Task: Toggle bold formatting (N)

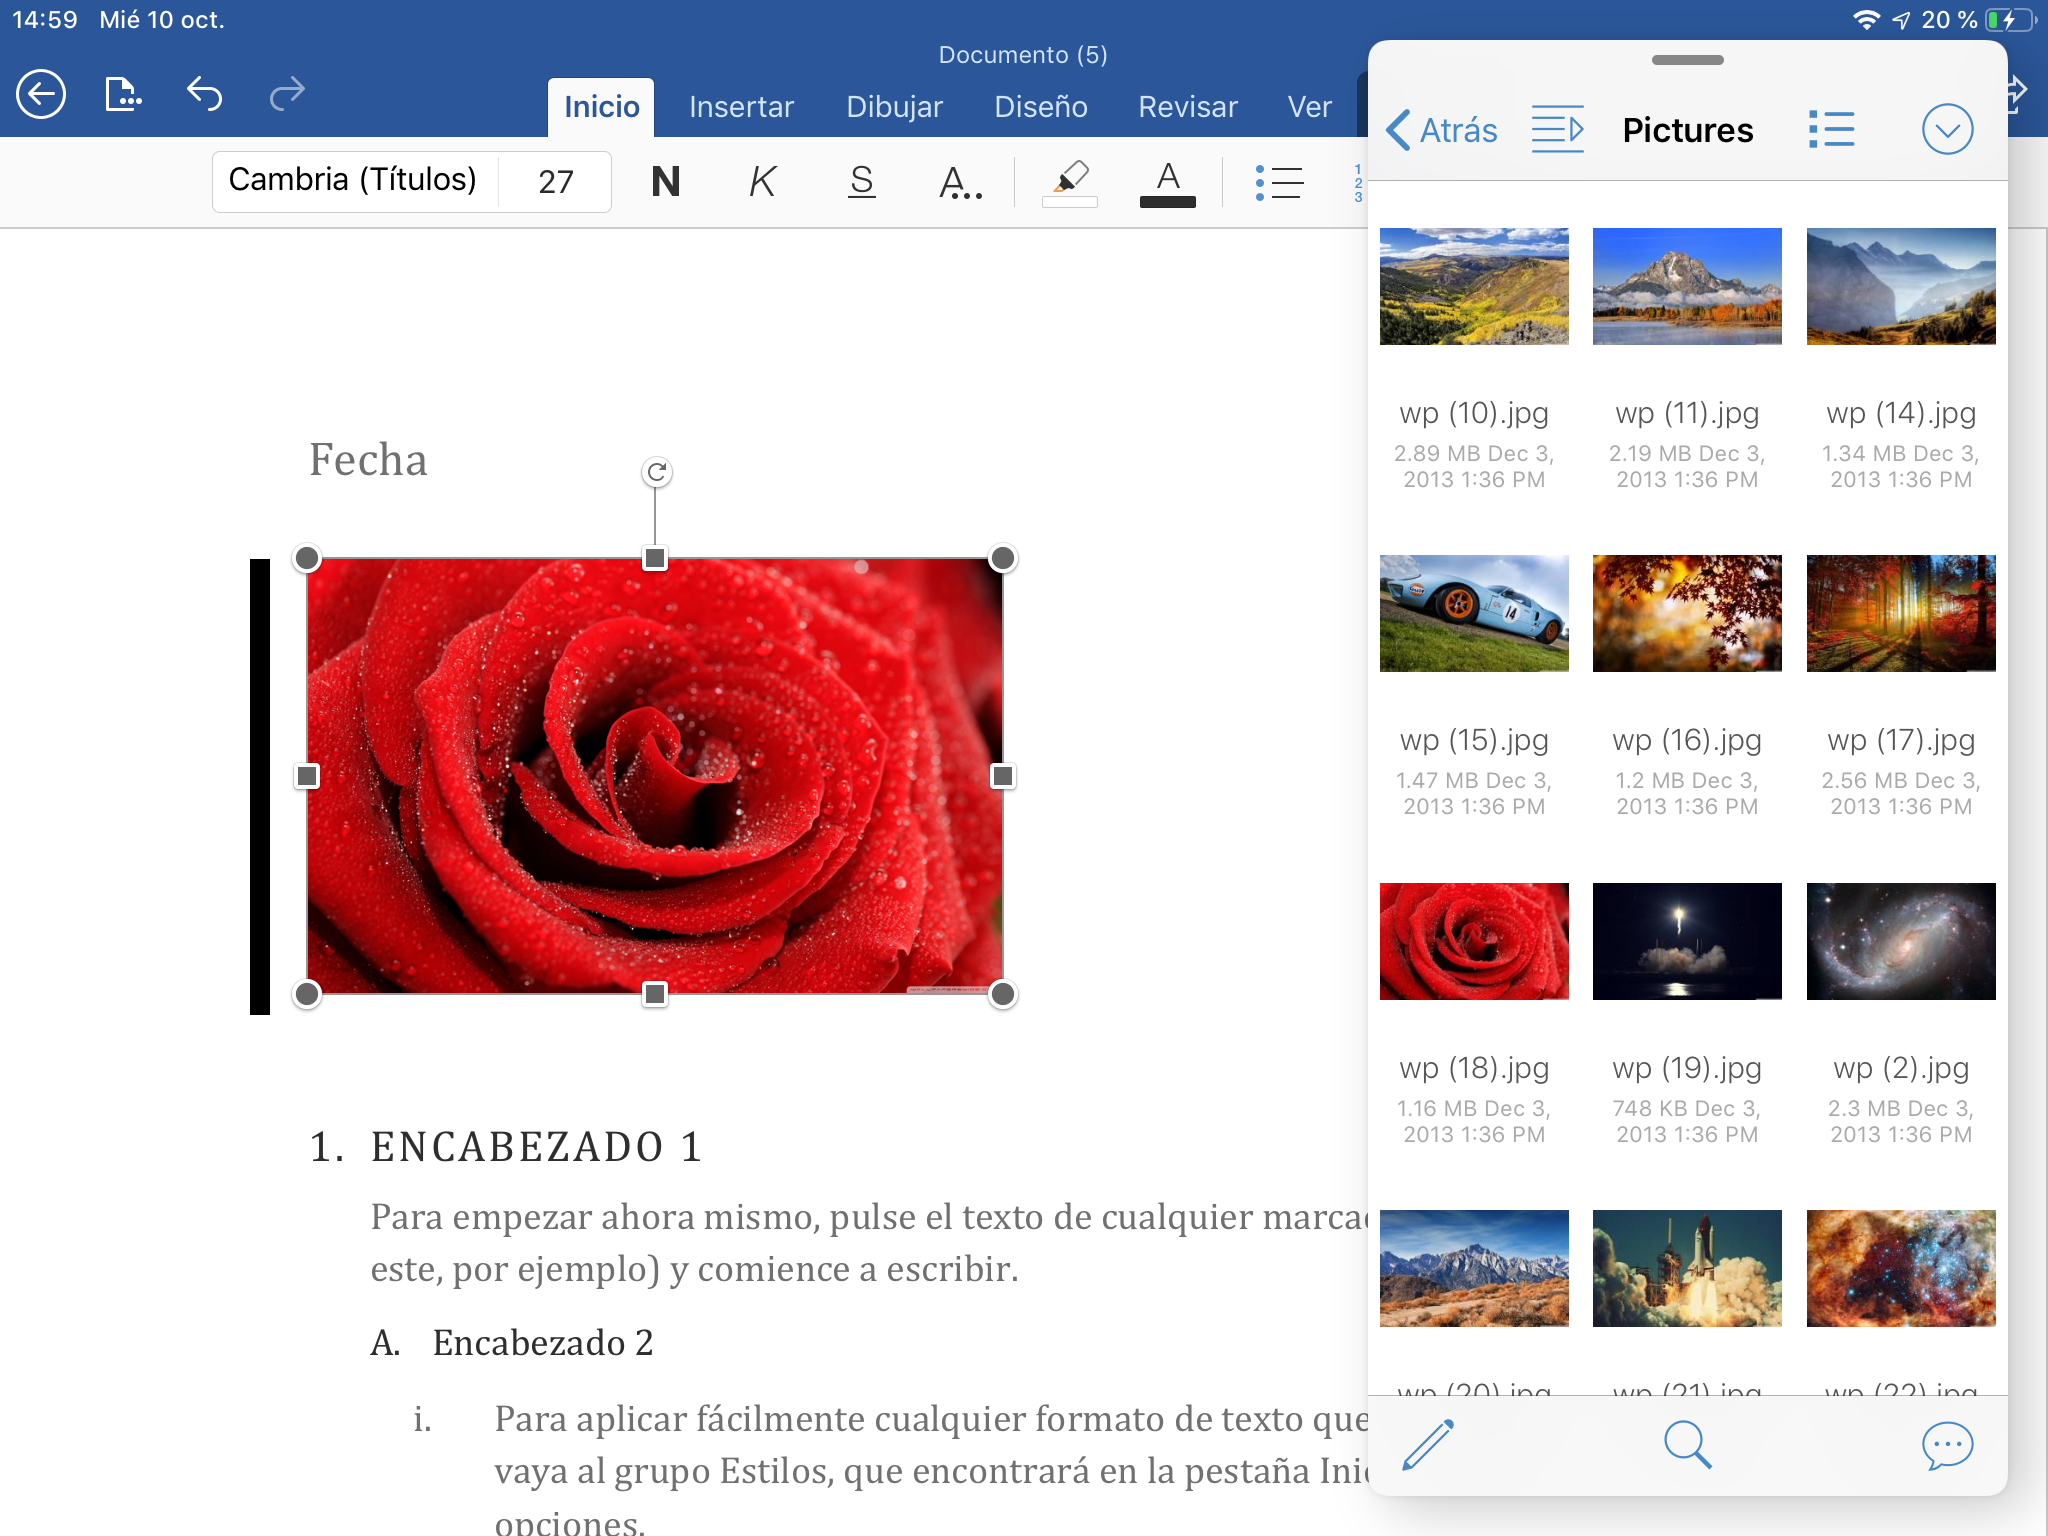Action: tap(665, 182)
